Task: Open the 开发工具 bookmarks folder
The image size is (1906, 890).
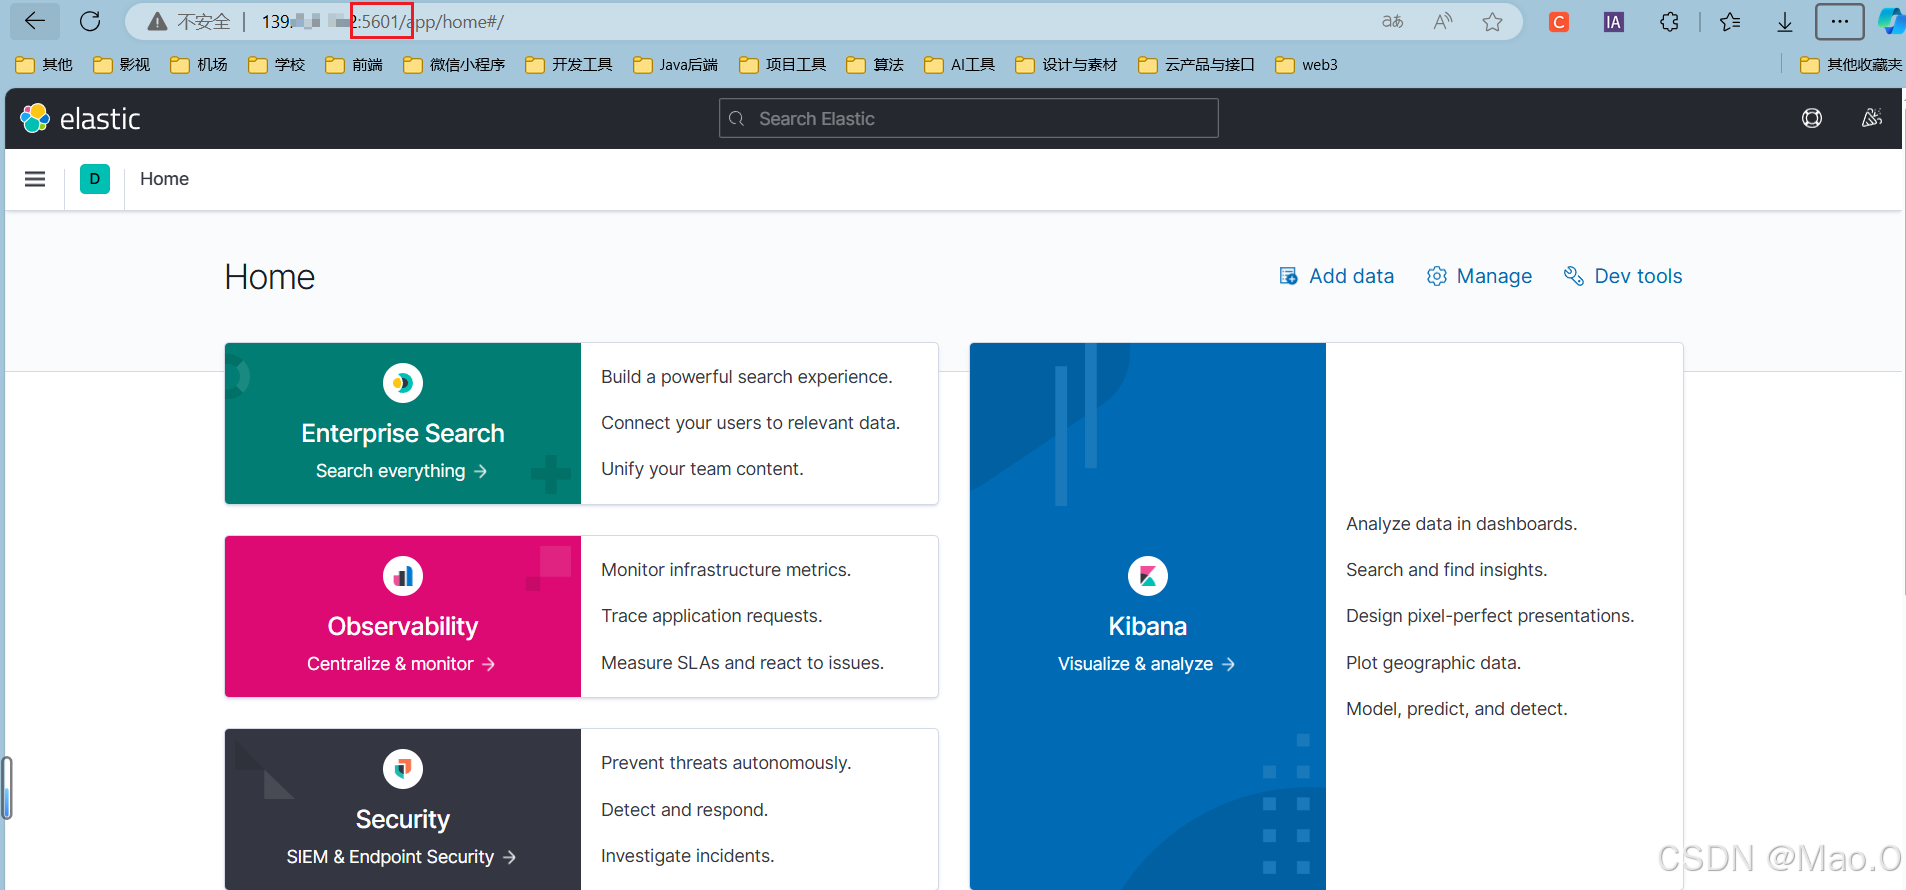Action: tap(569, 65)
